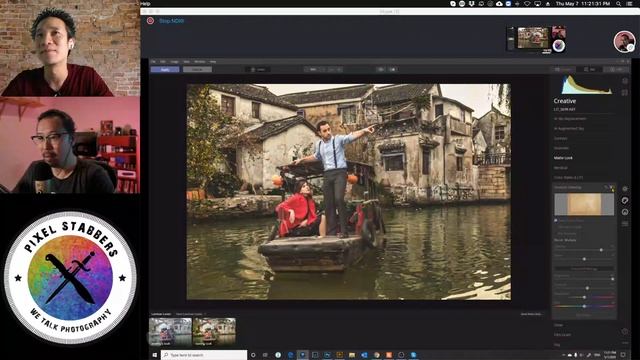Click the Save New Look button
The height and width of the screenshot is (360, 640).
click(x=531, y=314)
